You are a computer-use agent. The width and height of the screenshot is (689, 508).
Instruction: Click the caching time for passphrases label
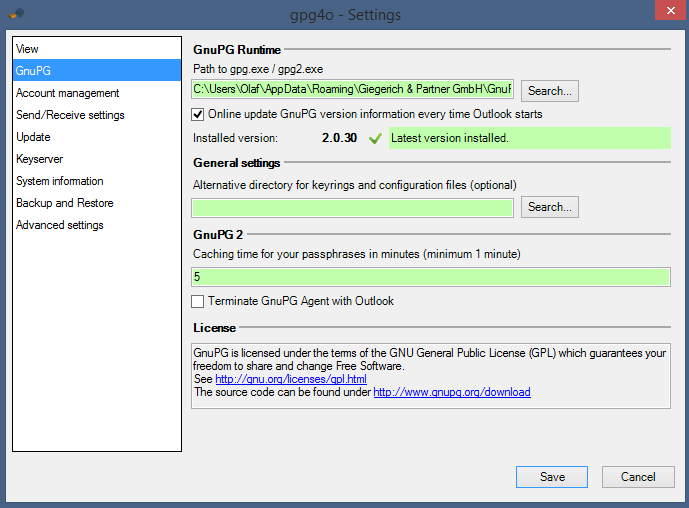pyautogui.click(x=356, y=254)
